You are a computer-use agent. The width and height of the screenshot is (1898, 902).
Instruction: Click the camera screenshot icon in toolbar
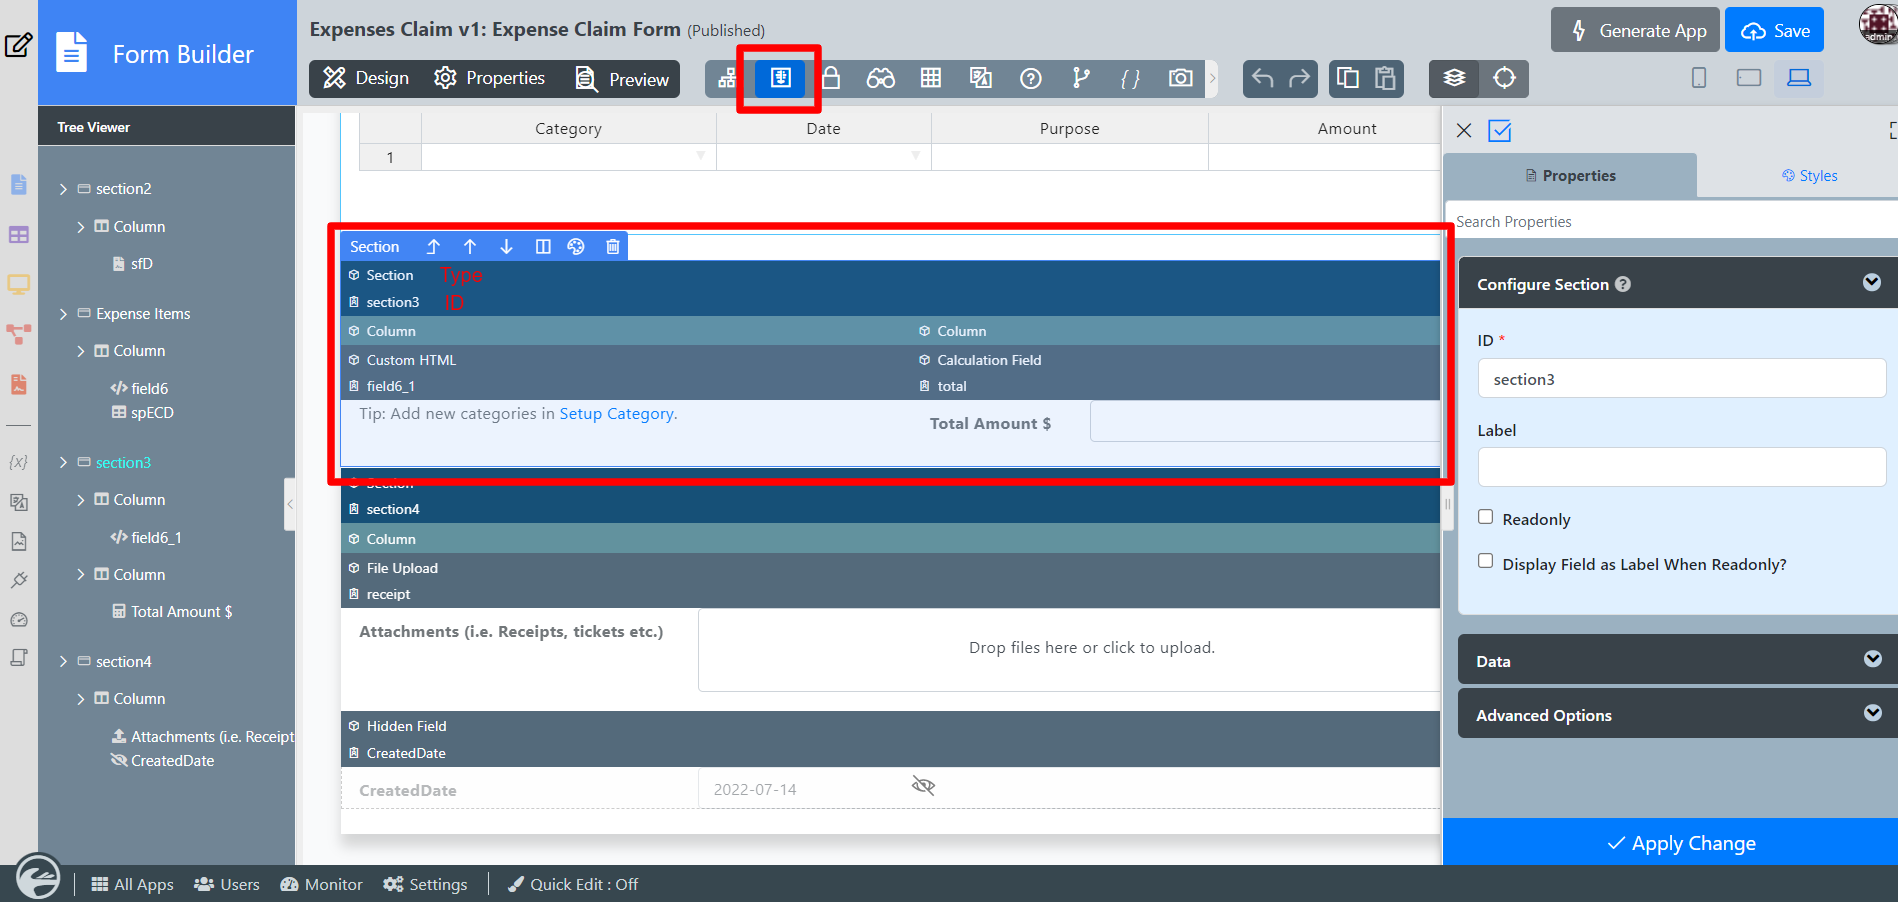(x=1180, y=78)
